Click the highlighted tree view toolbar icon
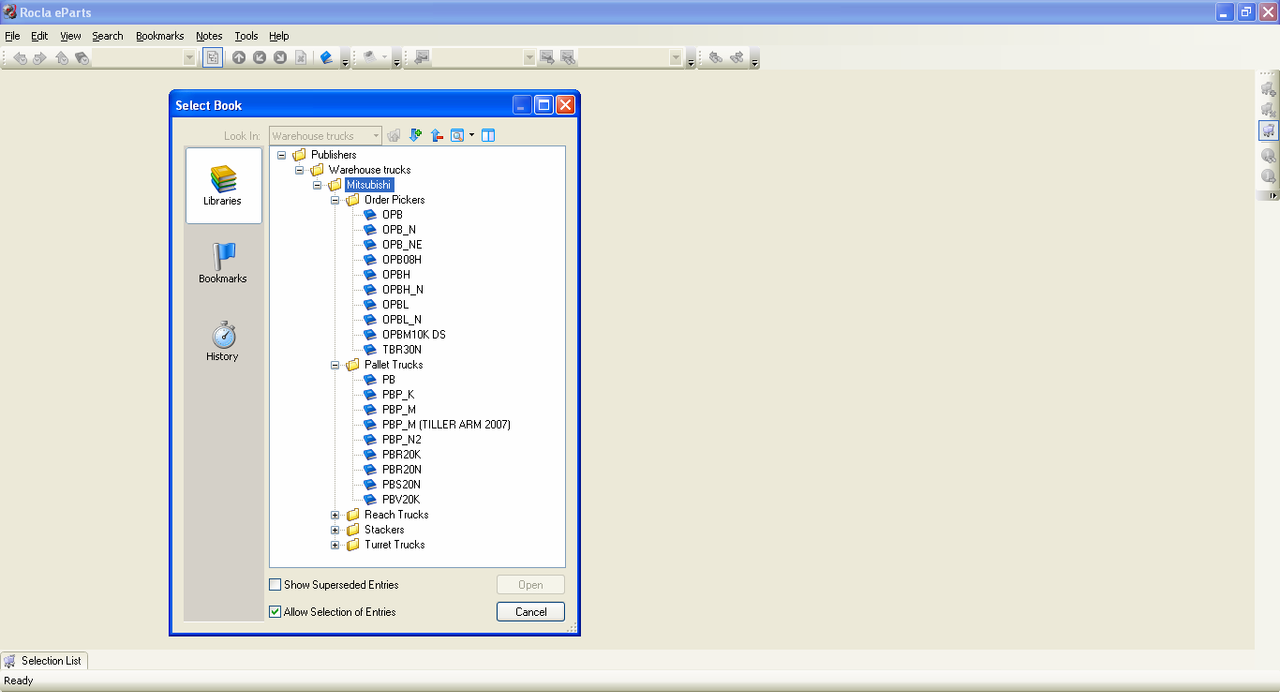This screenshot has height=692, width=1280. pos(212,57)
